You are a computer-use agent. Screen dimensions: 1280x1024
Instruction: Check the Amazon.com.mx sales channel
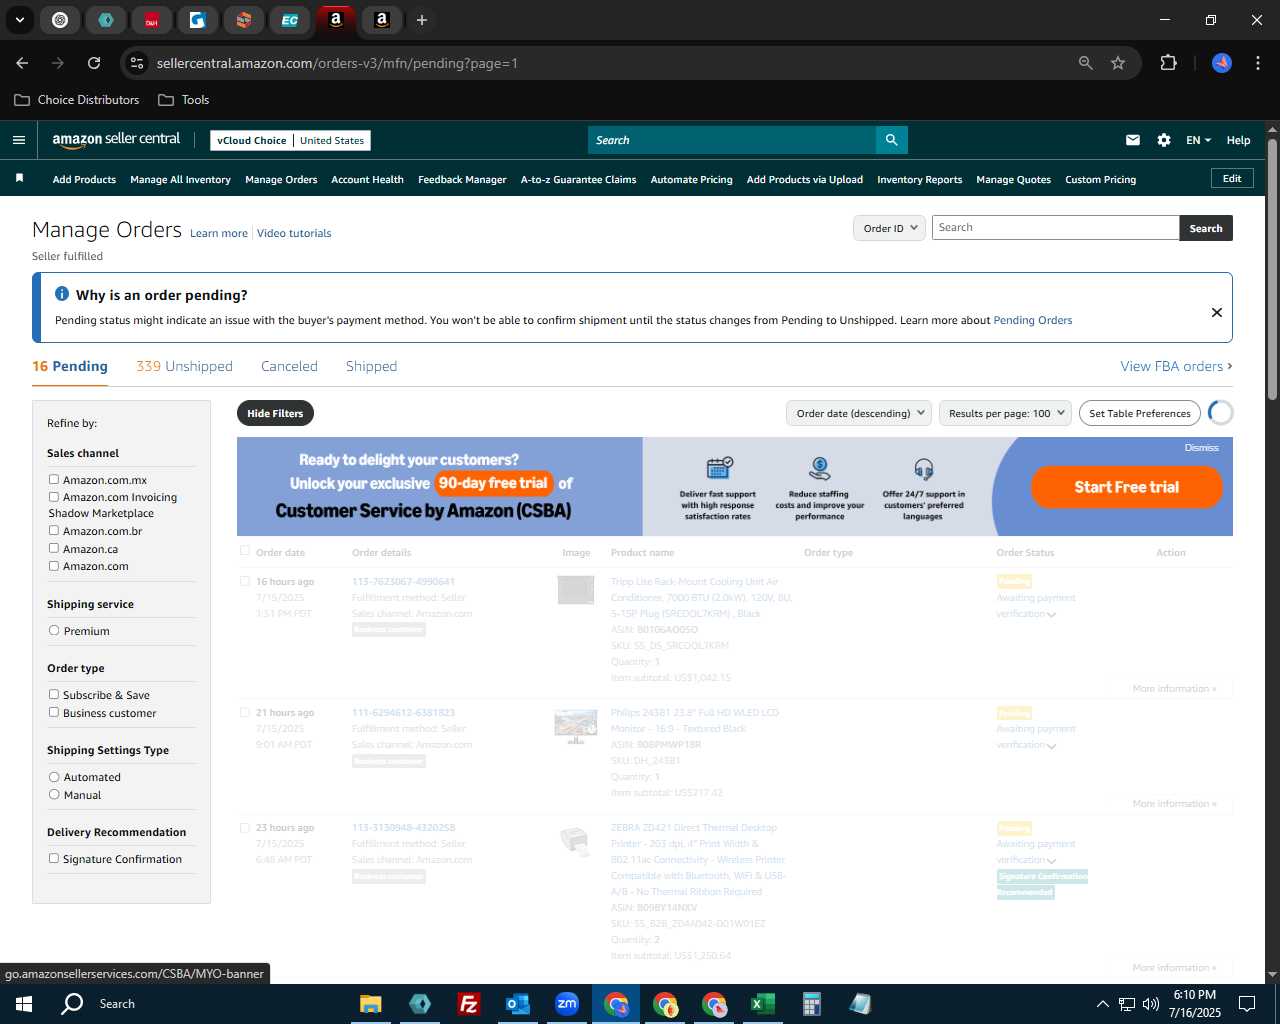(x=54, y=480)
